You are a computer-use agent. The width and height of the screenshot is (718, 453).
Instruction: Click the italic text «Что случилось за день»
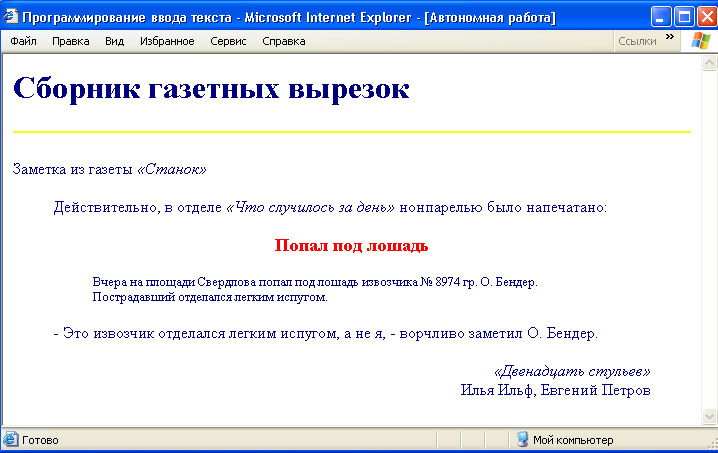(310, 207)
